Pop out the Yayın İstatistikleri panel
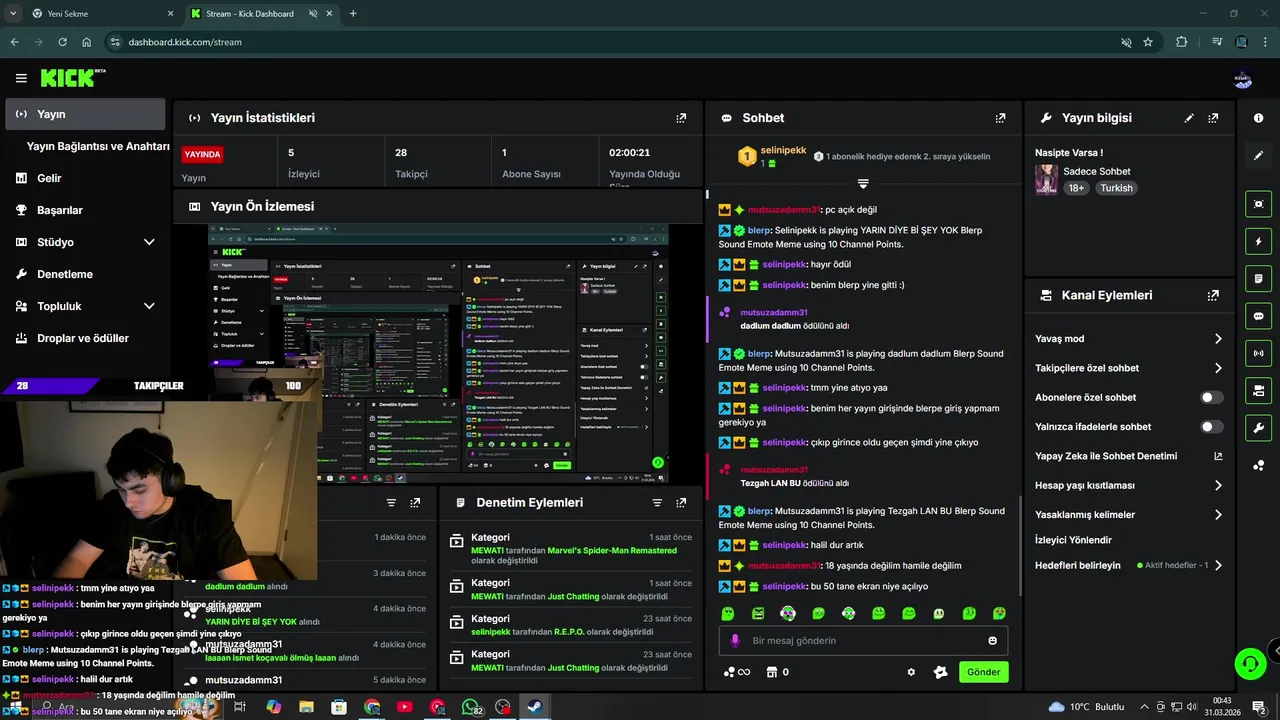This screenshot has height=720, width=1280. coord(681,118)
